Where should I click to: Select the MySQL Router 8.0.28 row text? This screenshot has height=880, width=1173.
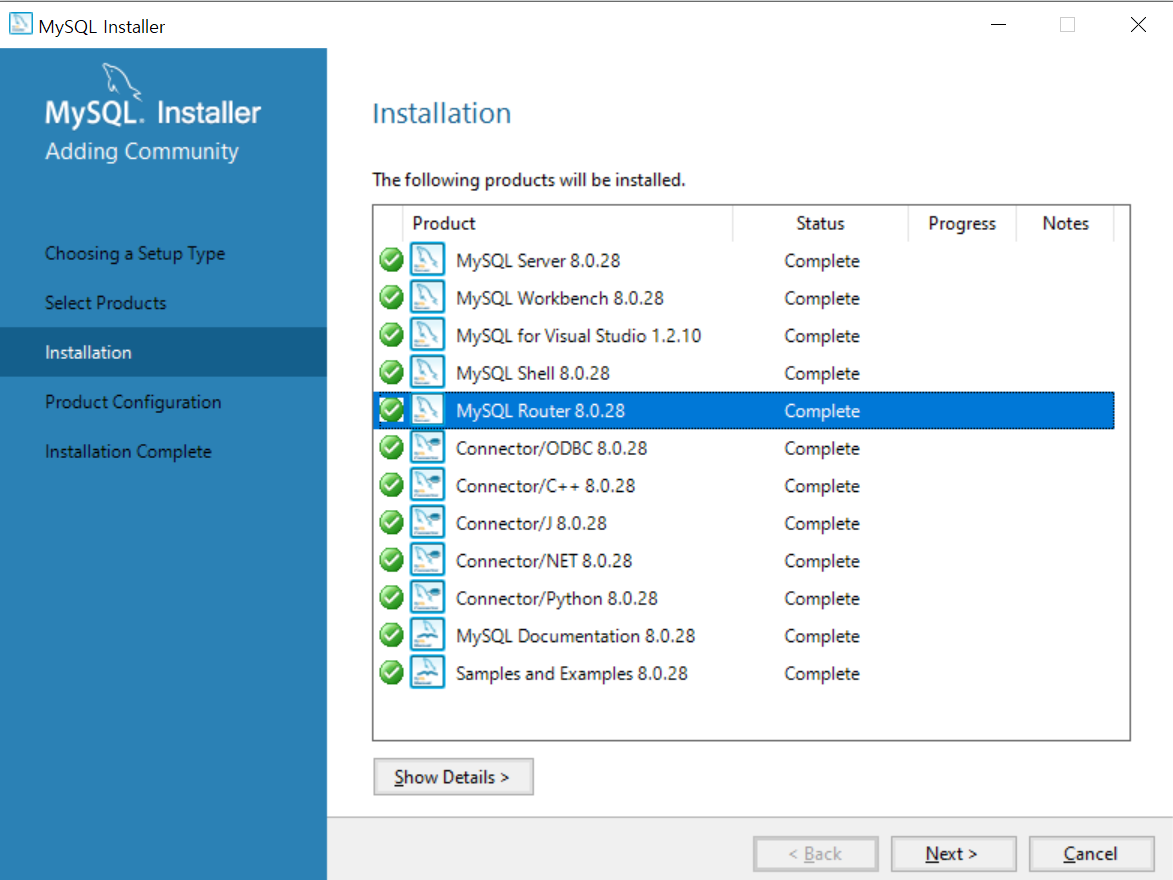[540, 410]
